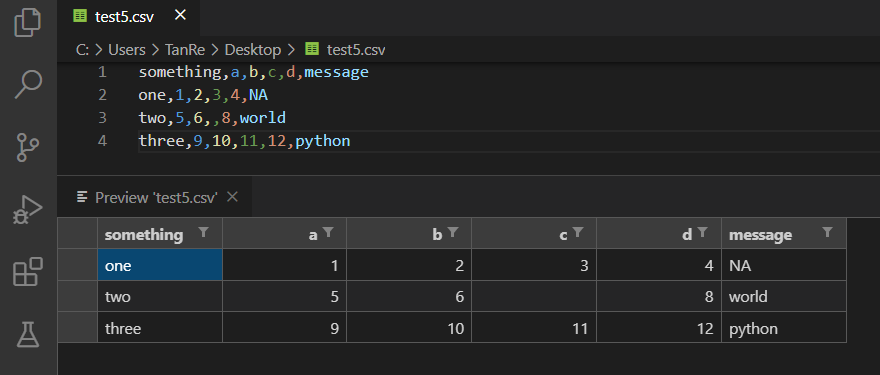
Task: Close the test5.csv editor tab
Action: pyautogui.click(x=180, y=16)
